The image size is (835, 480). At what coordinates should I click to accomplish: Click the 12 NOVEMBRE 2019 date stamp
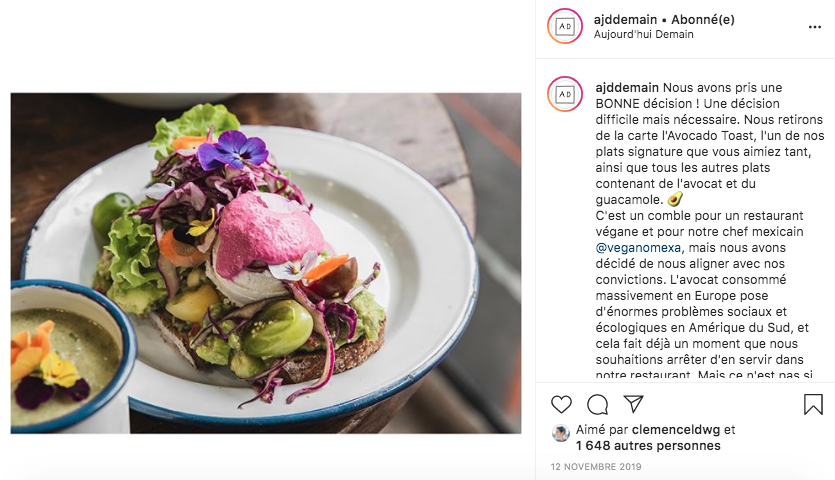click(x=596, y=467)
